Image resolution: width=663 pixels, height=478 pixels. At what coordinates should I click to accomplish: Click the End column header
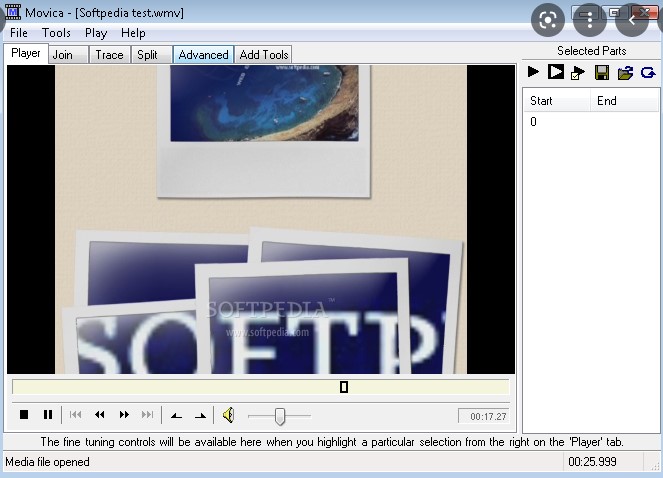pos(624,101)
